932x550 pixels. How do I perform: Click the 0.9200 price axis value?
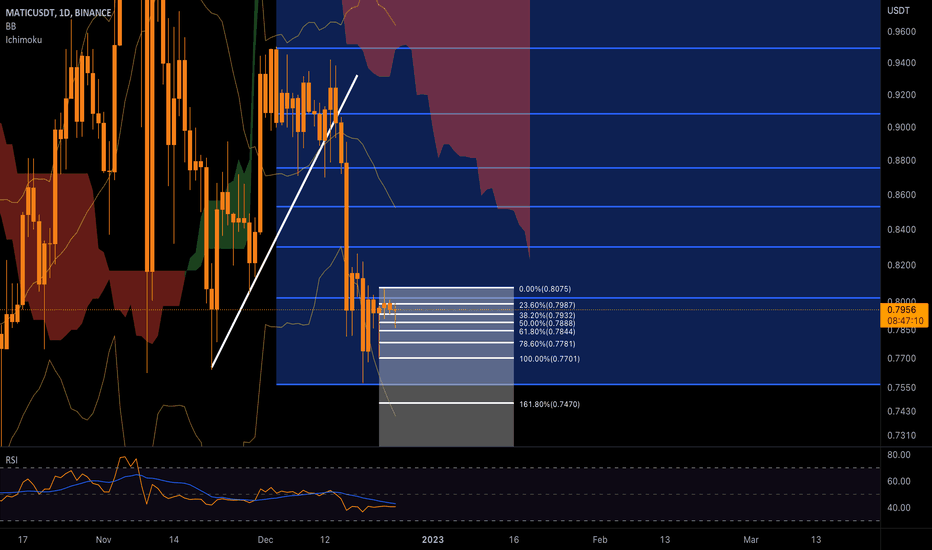click(x=901, y=95)
